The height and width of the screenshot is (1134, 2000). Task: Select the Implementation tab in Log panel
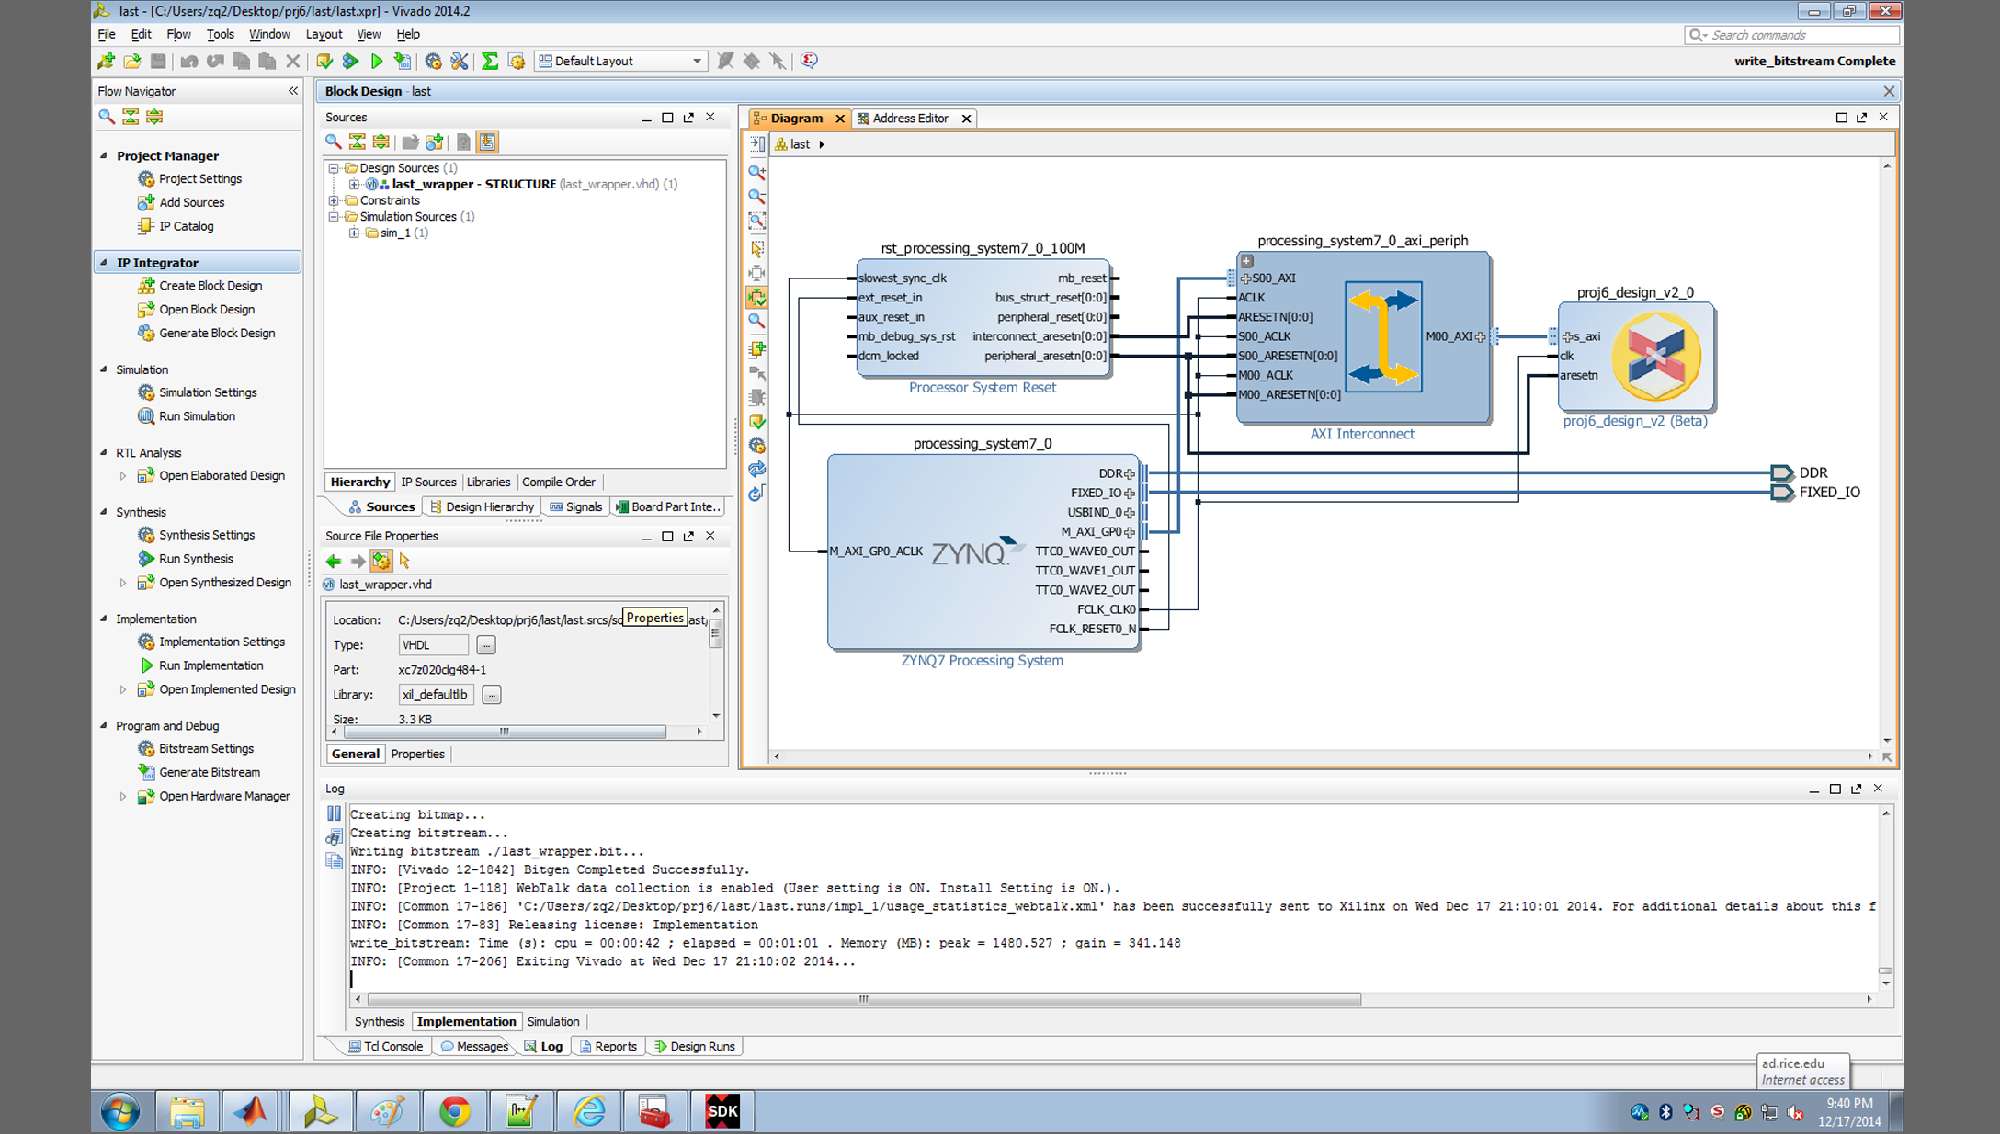point(466,1020)
